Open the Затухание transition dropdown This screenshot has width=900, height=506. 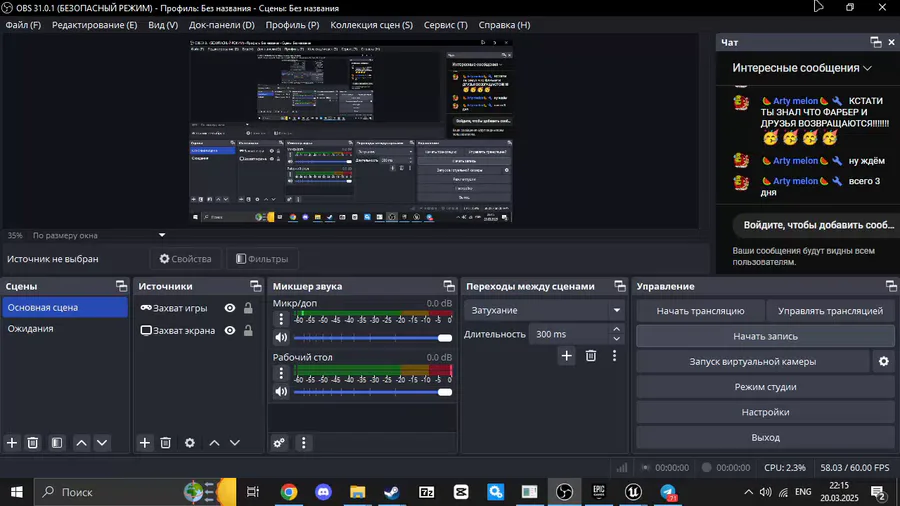tap(544, 310)
